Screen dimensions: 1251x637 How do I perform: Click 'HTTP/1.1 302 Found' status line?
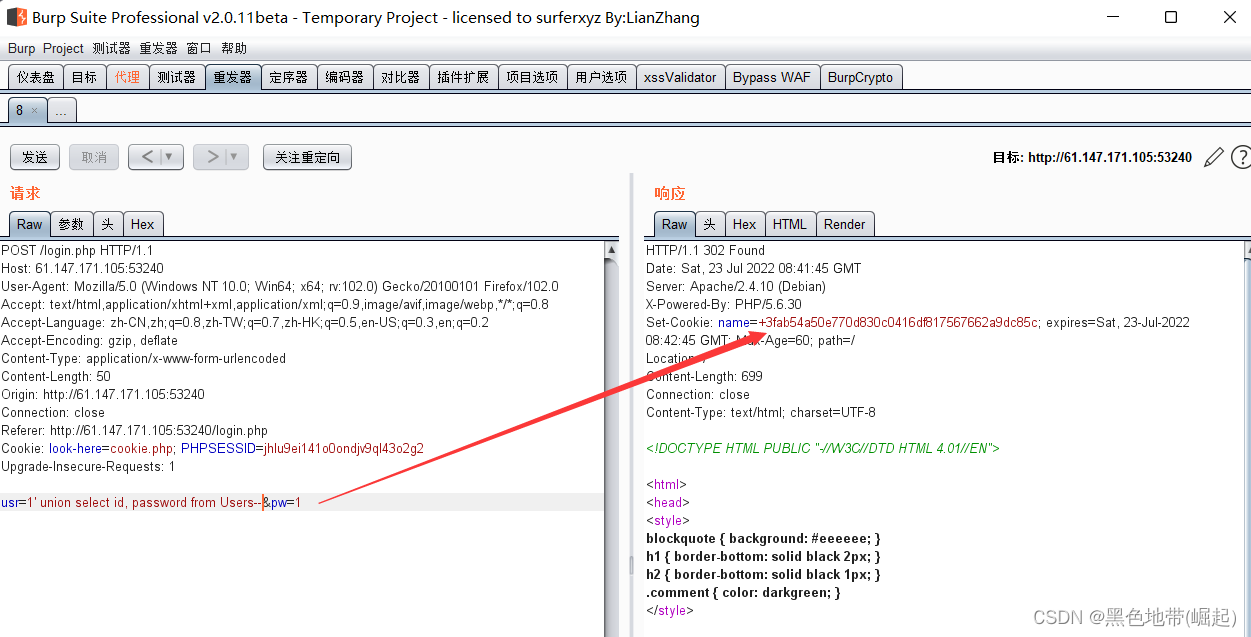(x=705, y=250)
